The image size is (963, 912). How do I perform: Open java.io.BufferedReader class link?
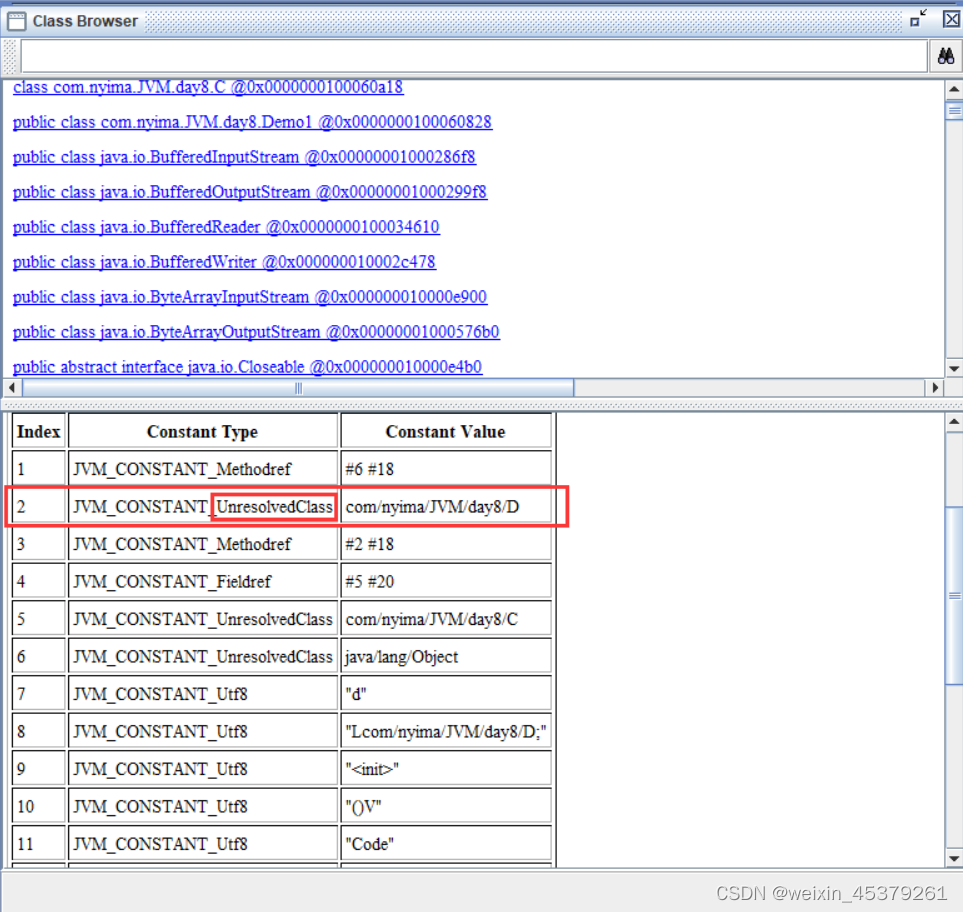[x=226, y=227]
